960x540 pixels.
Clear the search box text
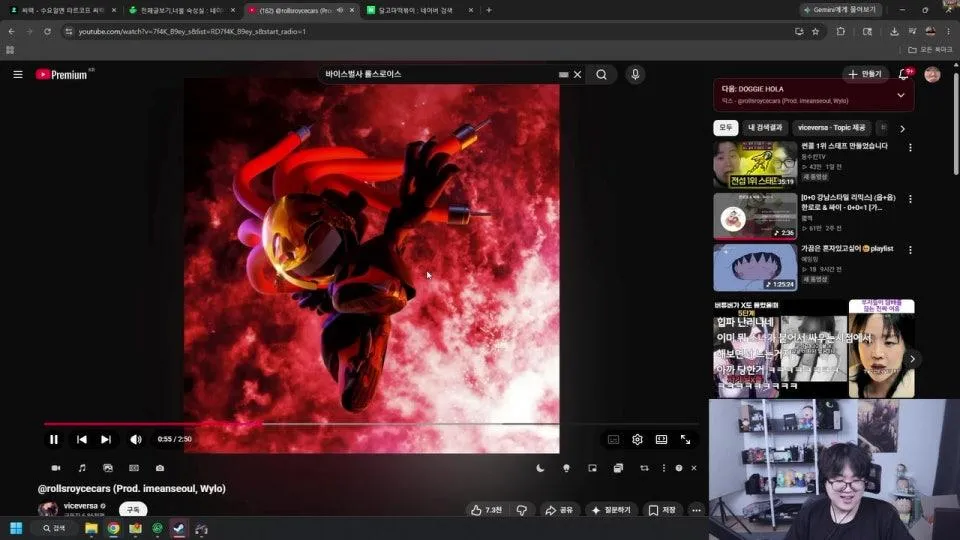point(577,75)
